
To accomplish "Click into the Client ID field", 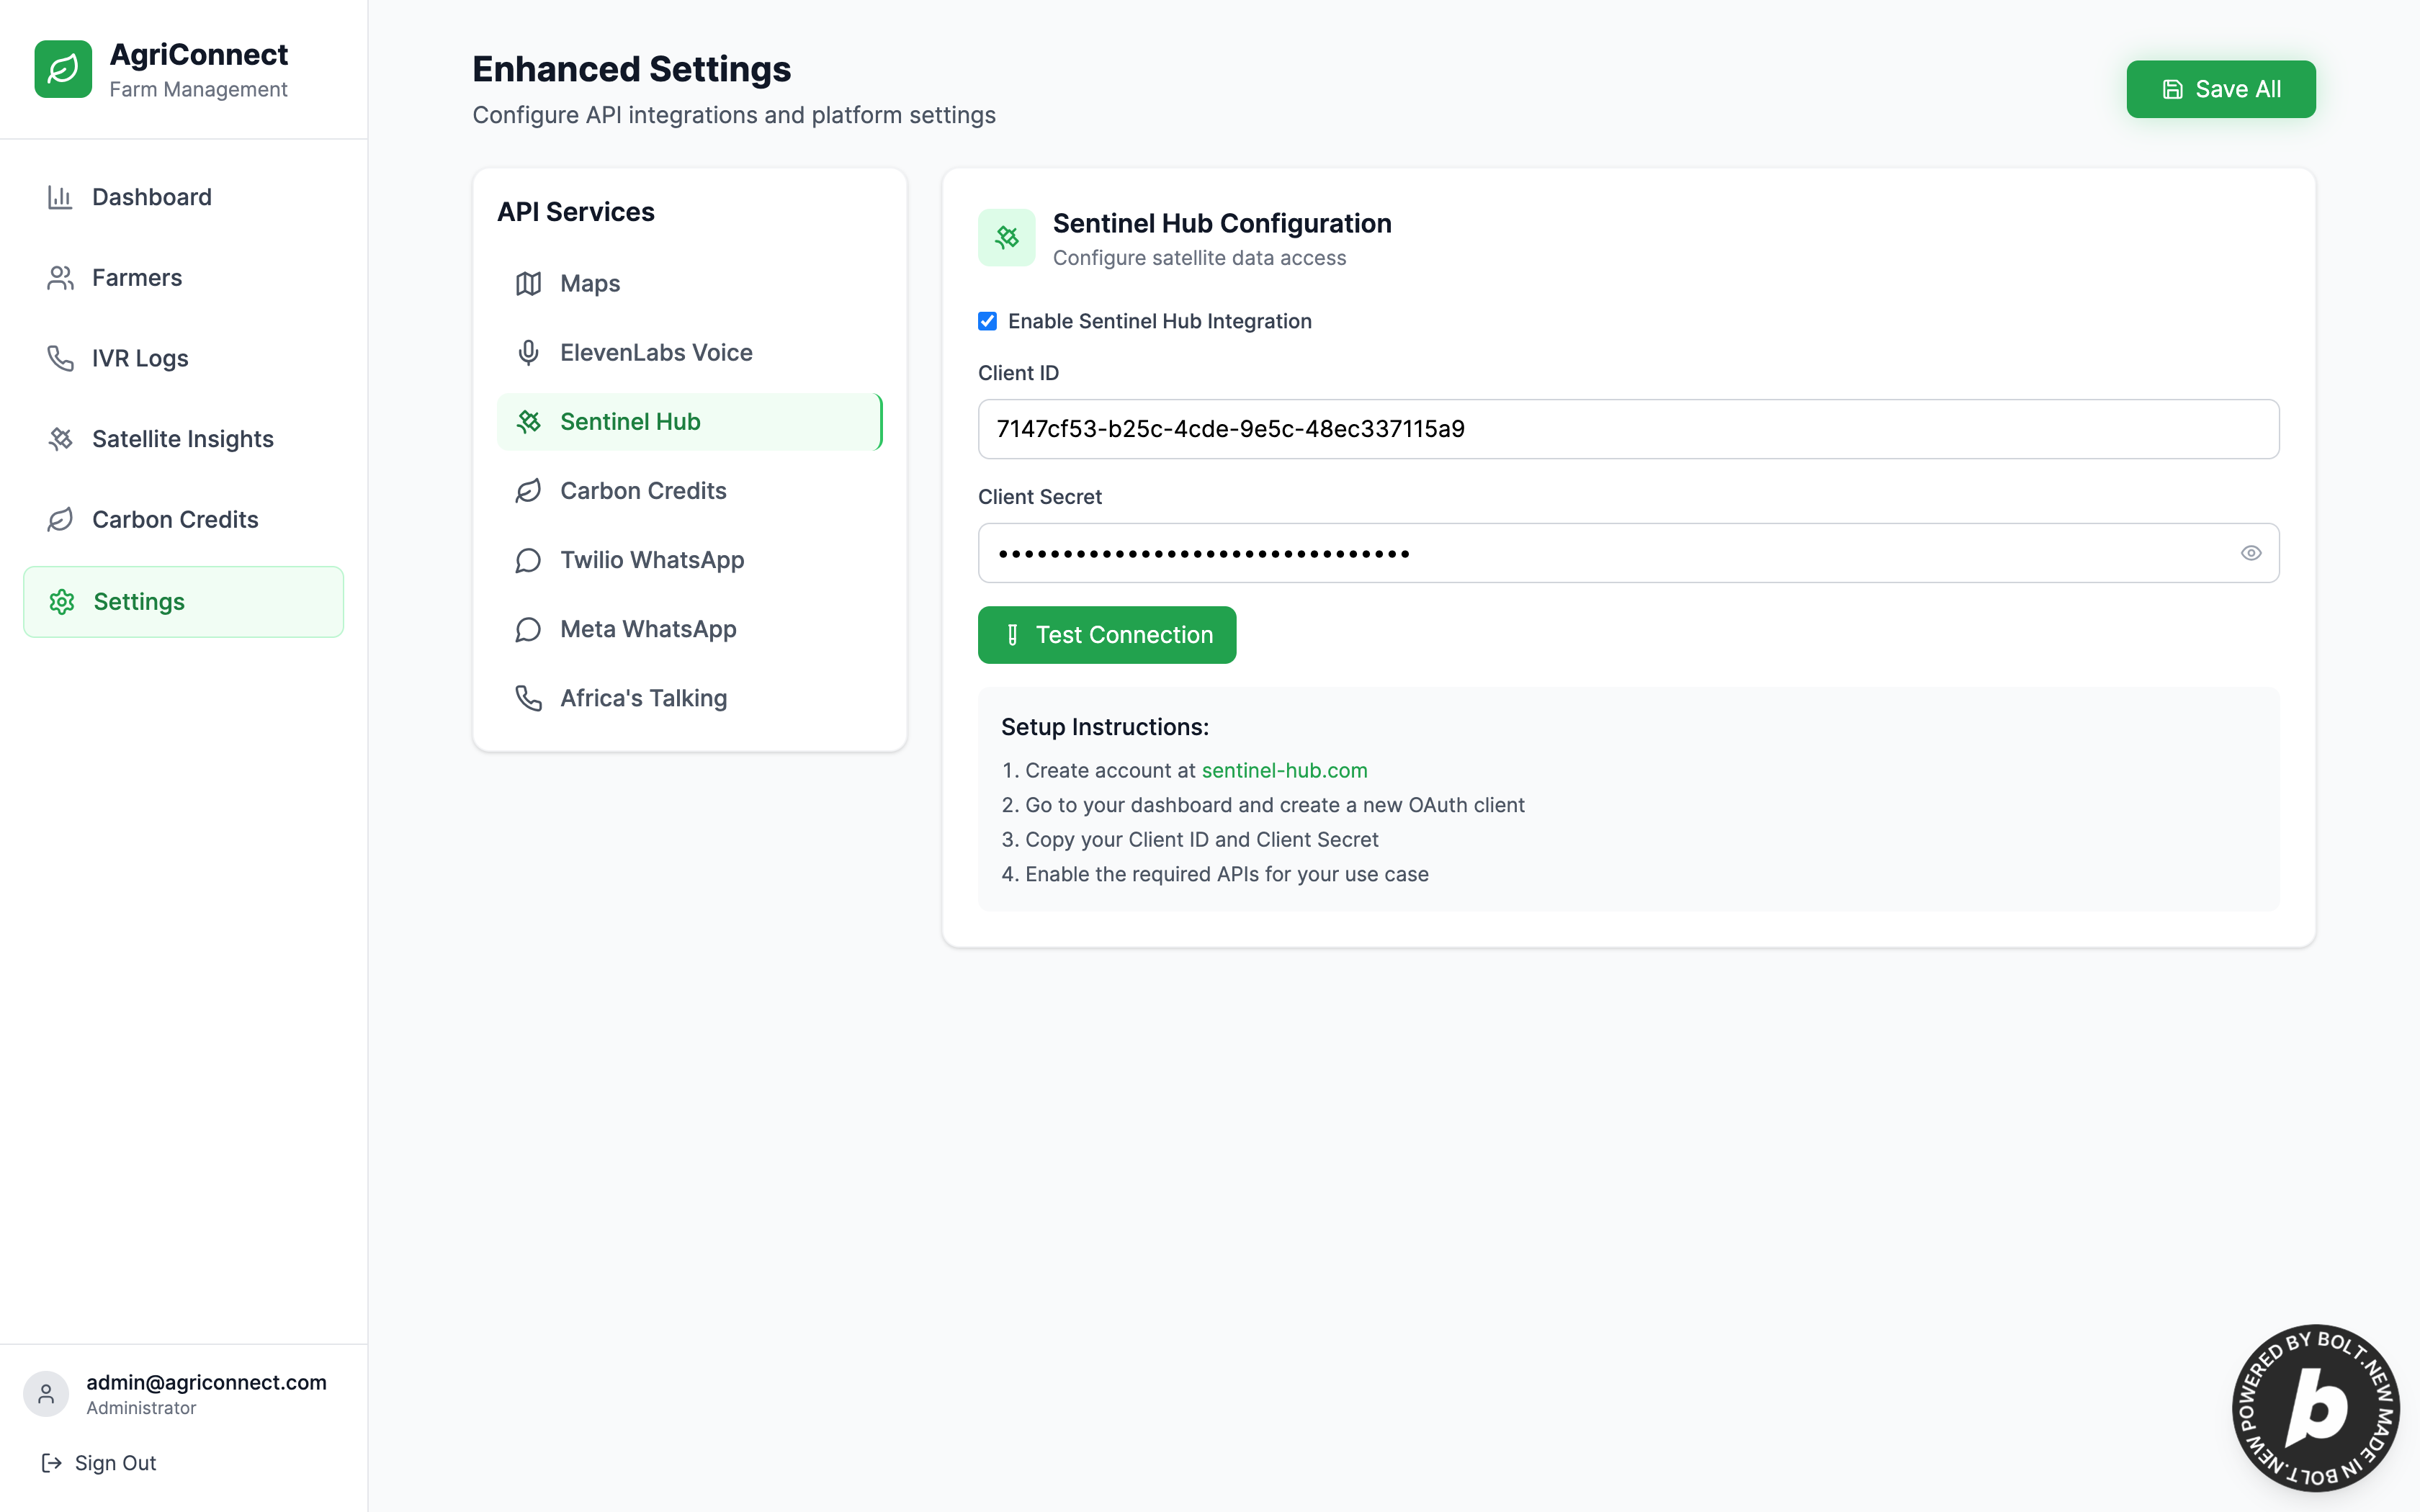I will [1627, 429].
